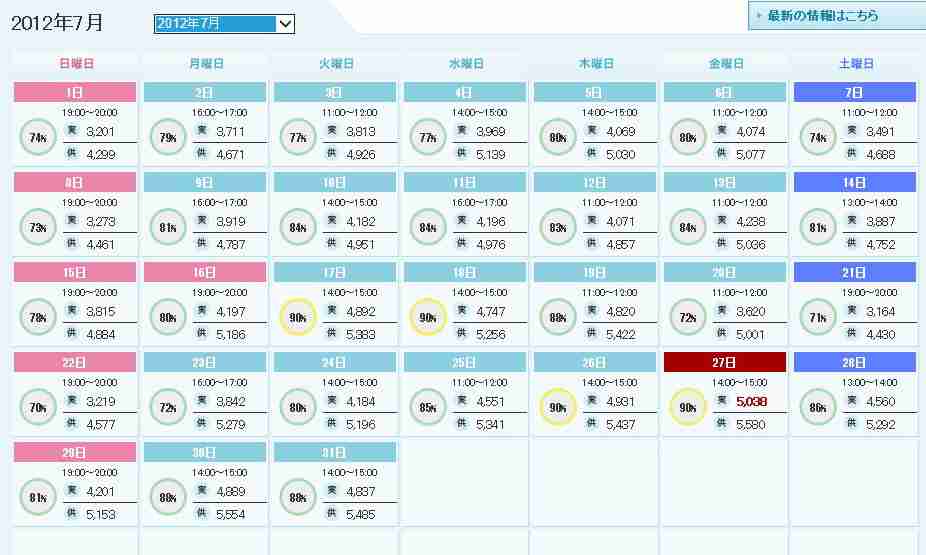Screen dimensions: 926x555
Task: Select the 24日 date header
Action: coord(335,362)
